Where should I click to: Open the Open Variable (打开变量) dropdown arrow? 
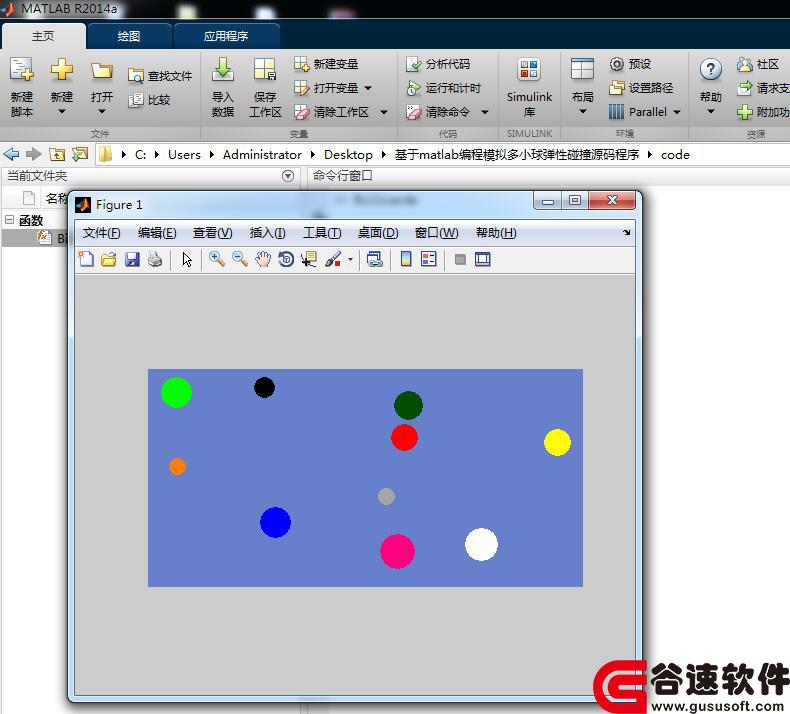pyautogui.click(x=368, y=88)
